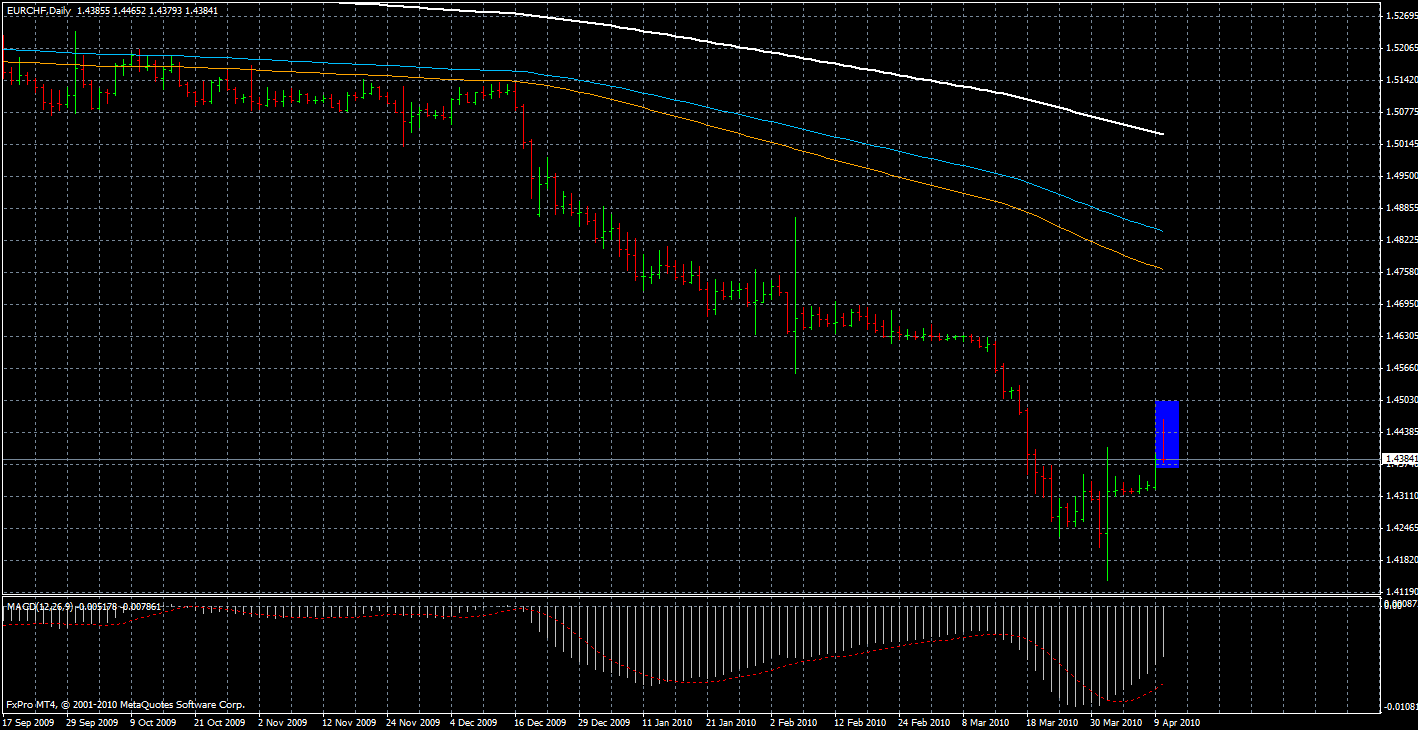This screenshot has height=730, width=1418.
Task: Click the 1.48225 price scale label
Action: click(x=1401, y=240)
